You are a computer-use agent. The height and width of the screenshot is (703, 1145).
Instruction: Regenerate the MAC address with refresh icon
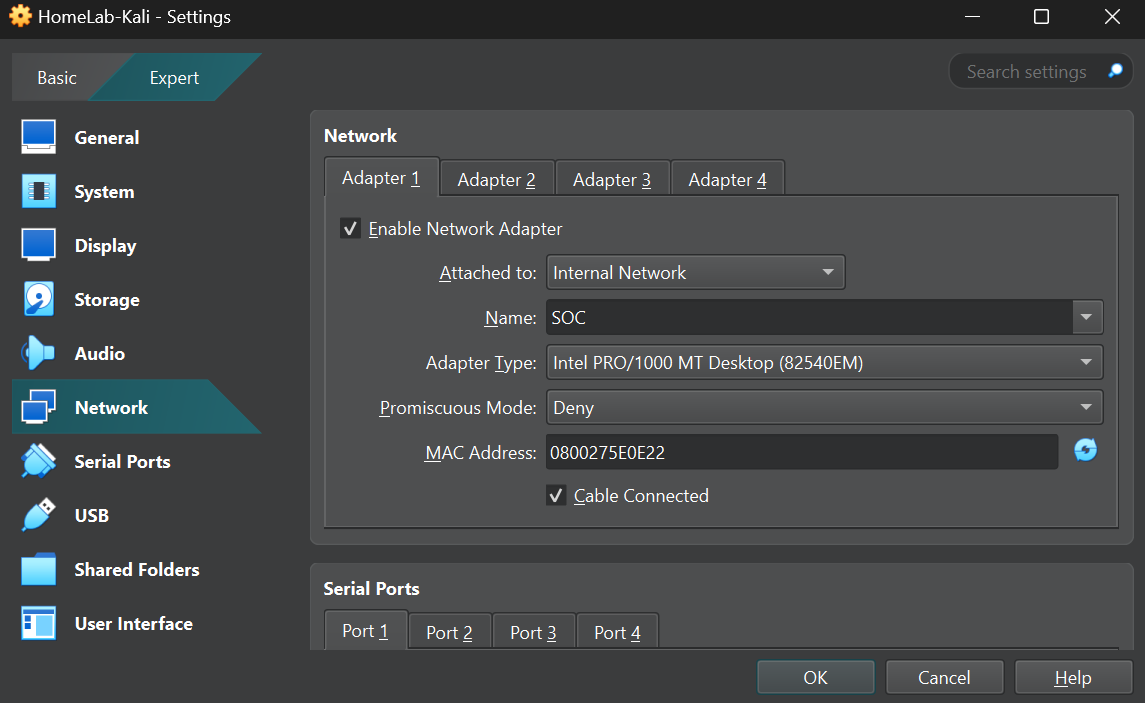tap(1086, 451)
